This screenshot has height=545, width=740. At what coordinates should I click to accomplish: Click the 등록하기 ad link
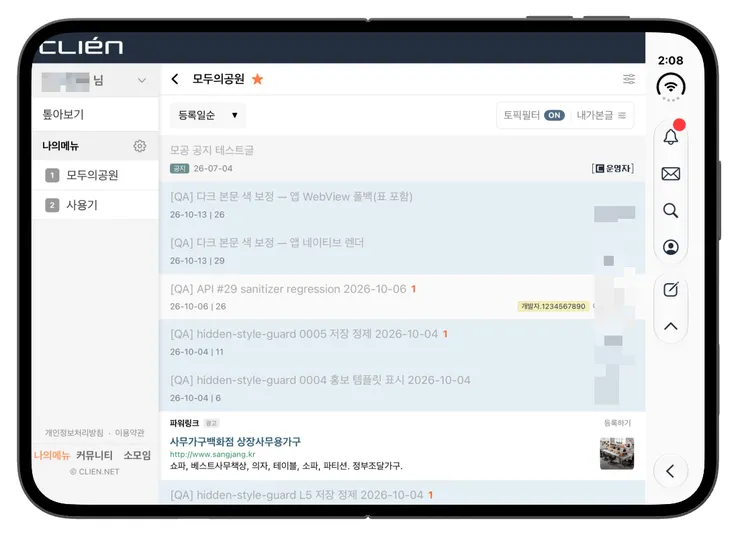(617, 423)
